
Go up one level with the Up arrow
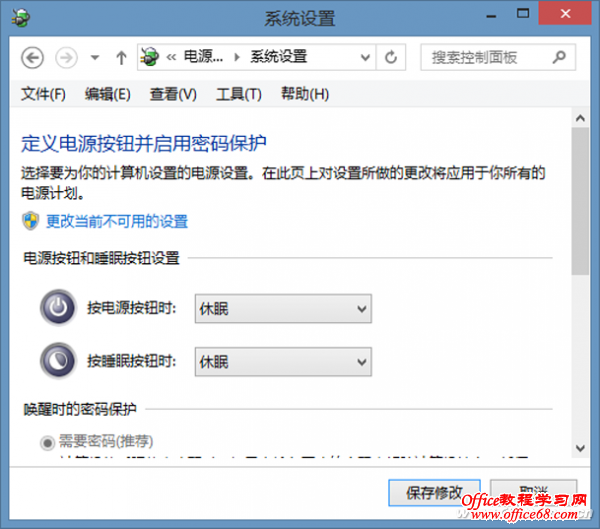[121, 58]
